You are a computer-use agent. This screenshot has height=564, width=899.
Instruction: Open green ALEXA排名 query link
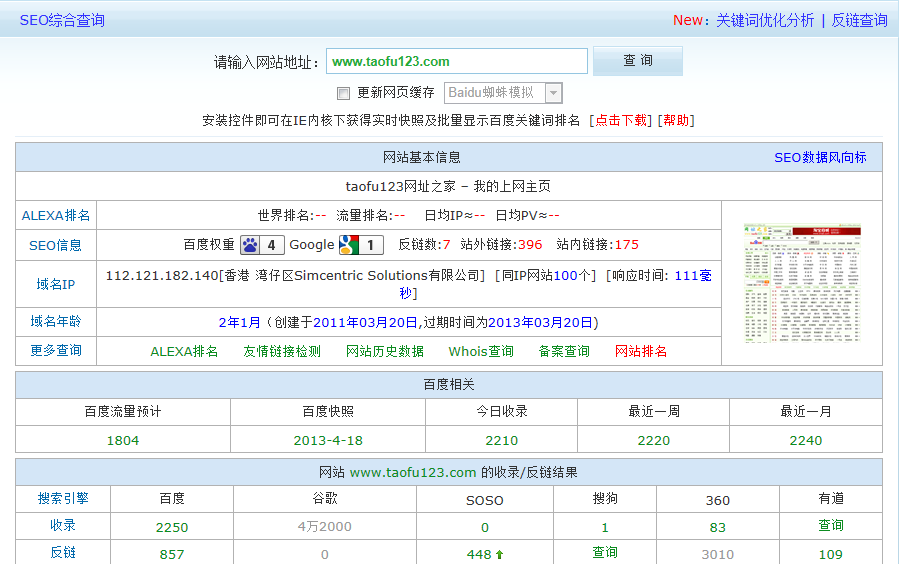click(x=184, y=351)
